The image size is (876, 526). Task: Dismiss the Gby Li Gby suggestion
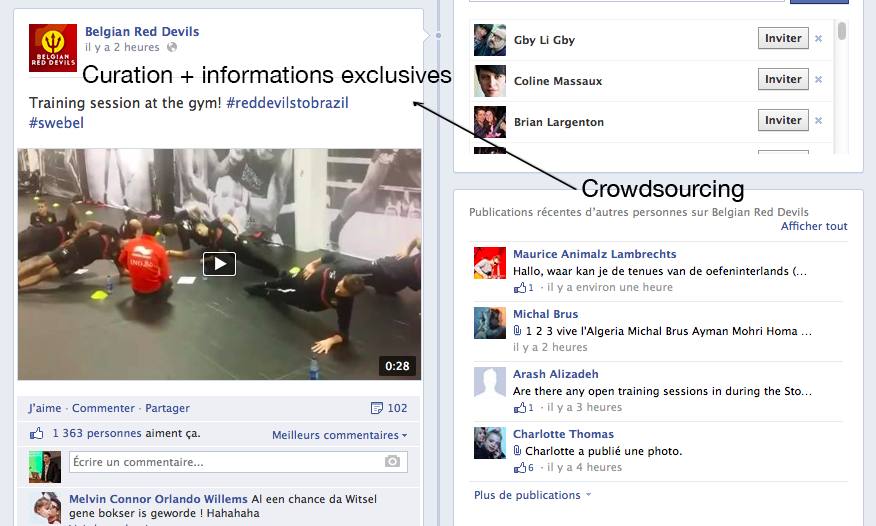818,39
